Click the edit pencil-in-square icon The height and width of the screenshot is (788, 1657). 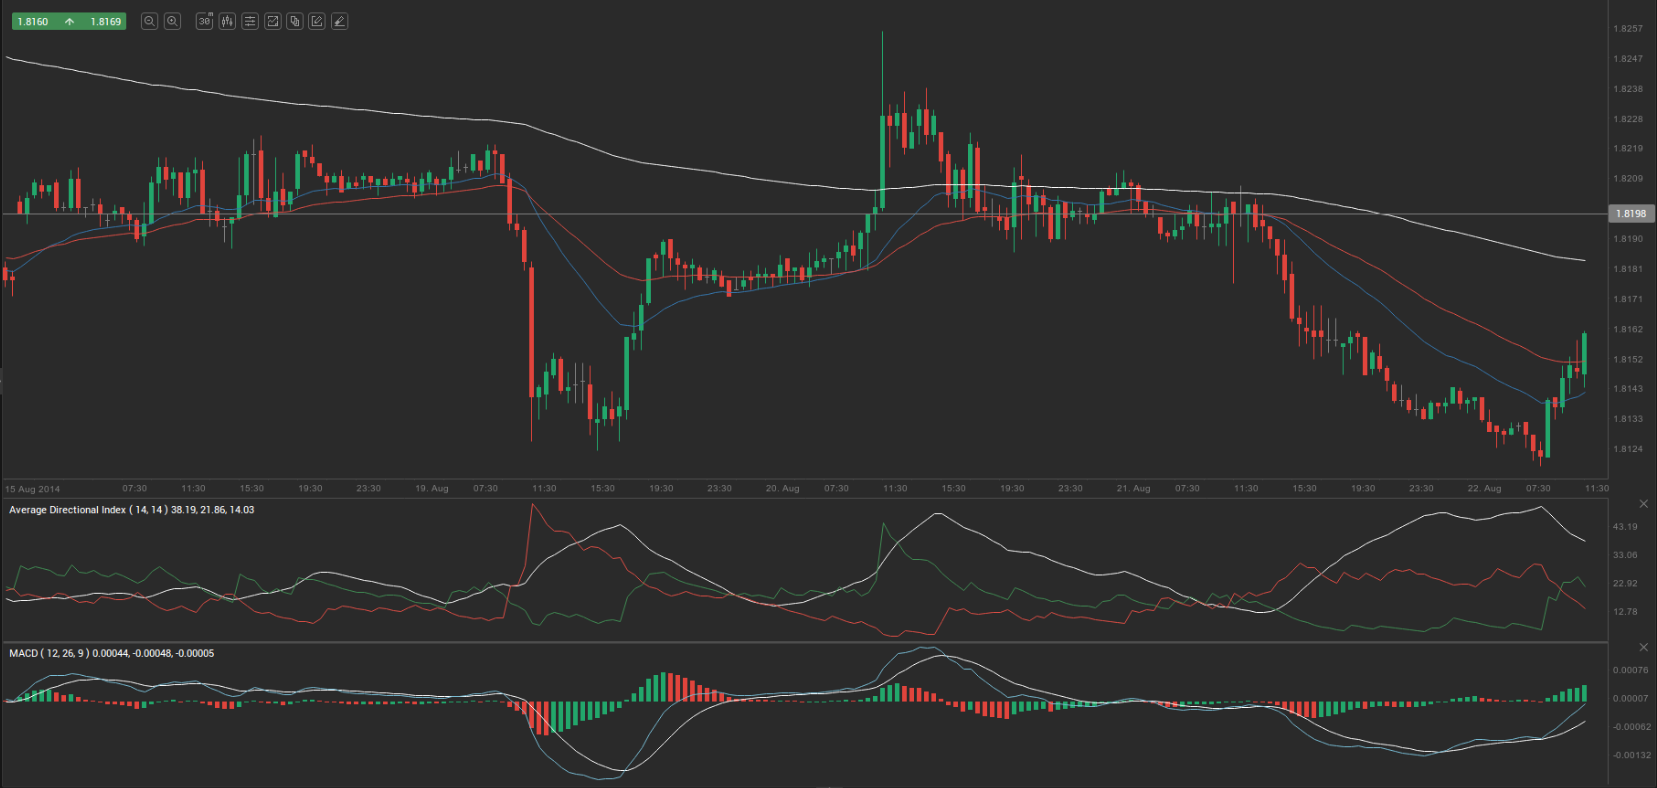coord(317,21)
